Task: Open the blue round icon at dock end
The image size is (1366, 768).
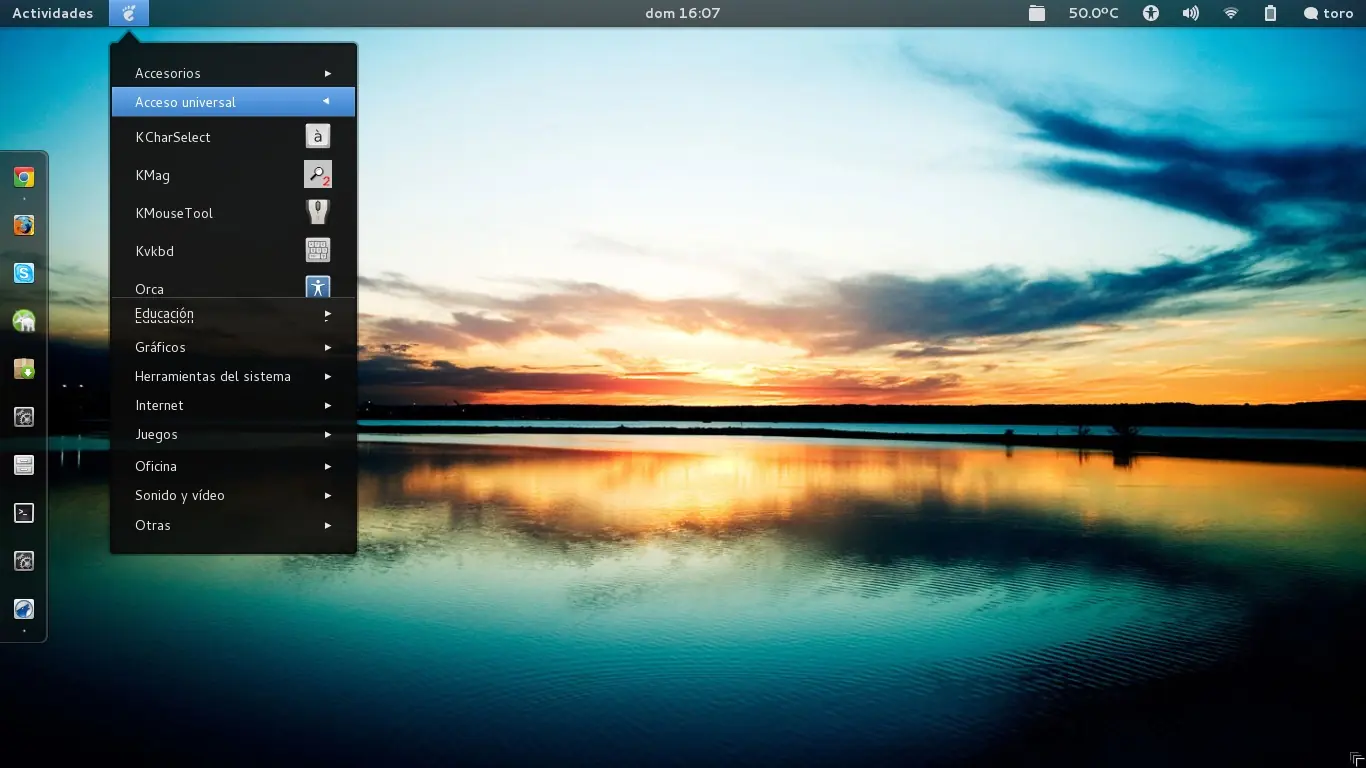Action: click(24, 609)
